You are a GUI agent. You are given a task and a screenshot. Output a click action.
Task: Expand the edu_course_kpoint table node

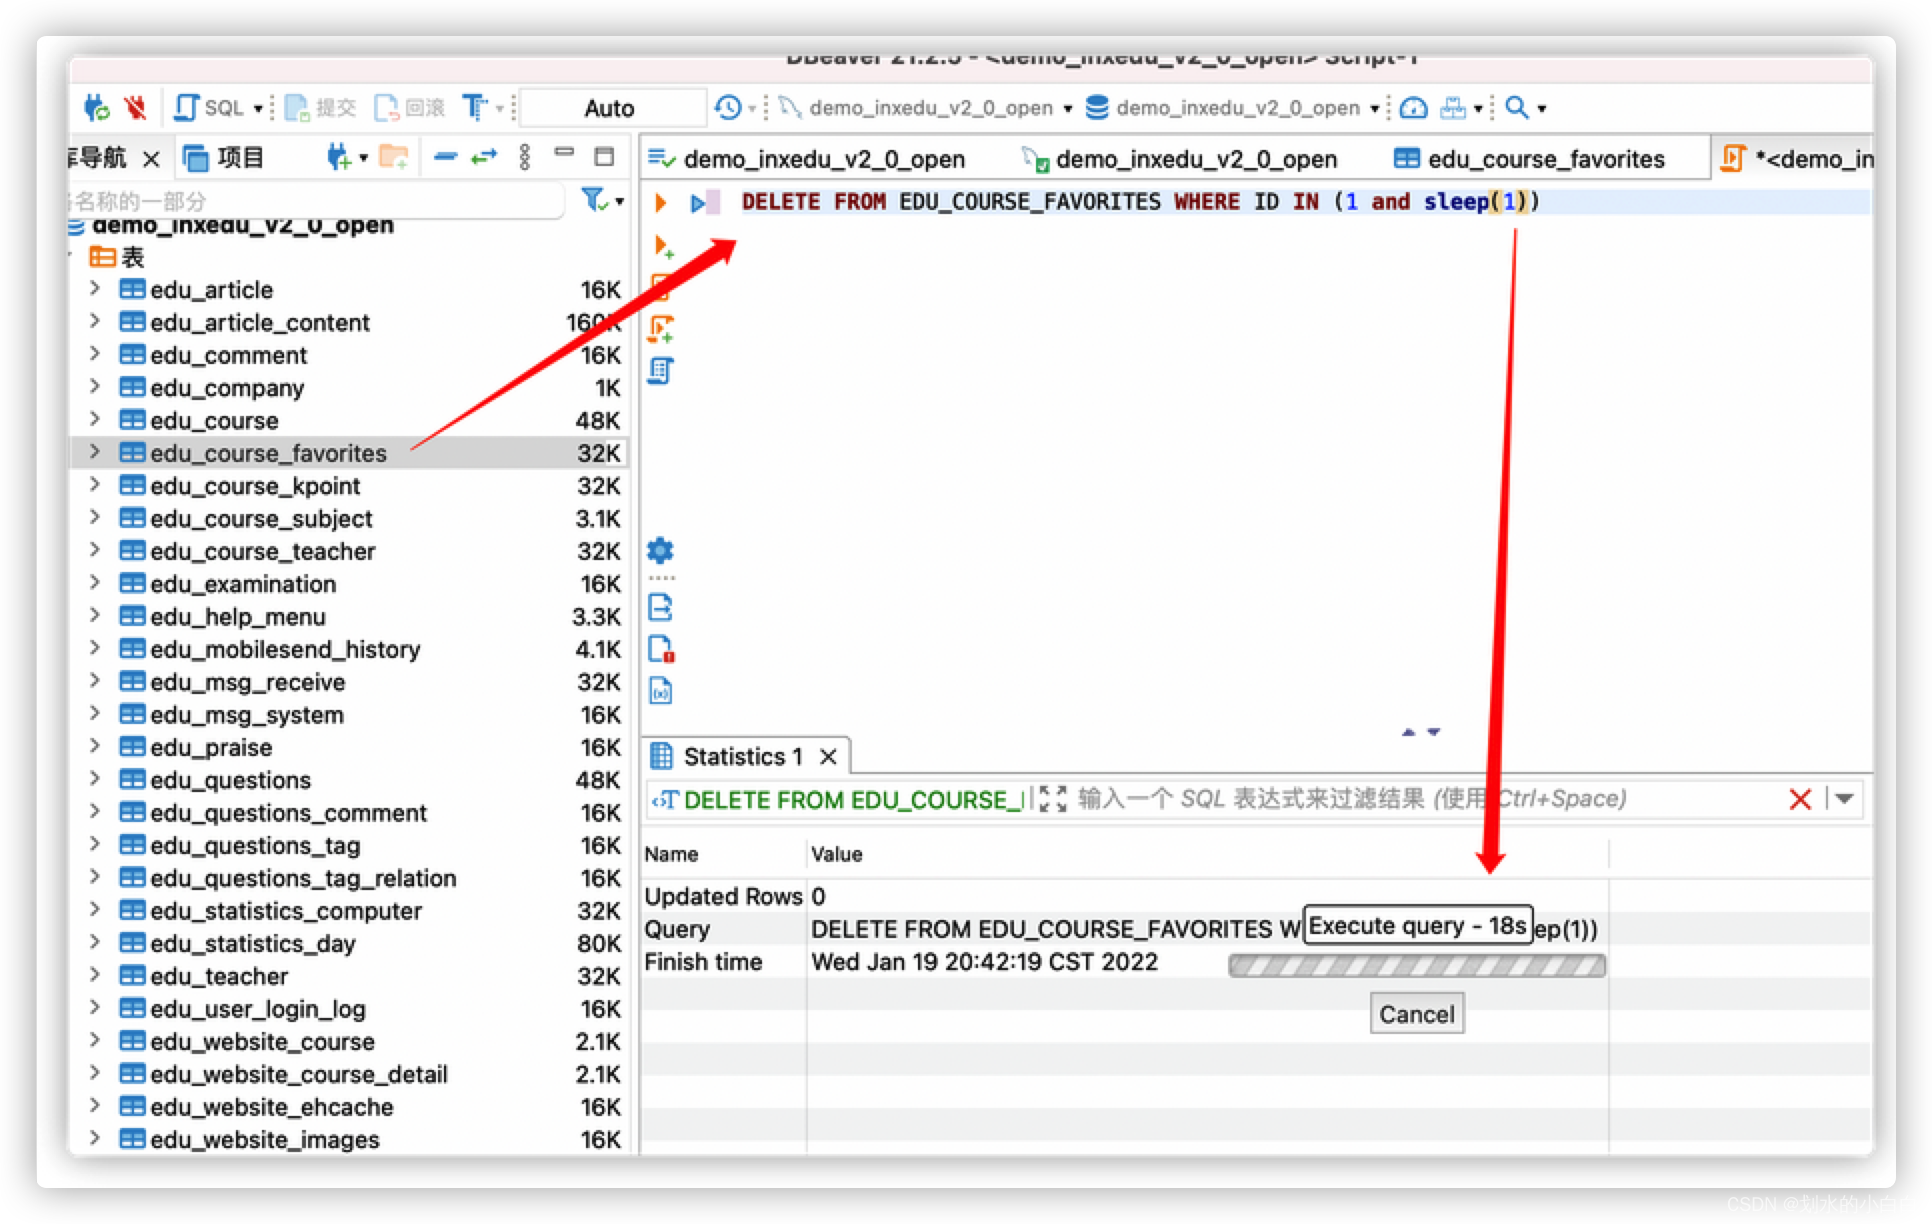tap(95, 484)
